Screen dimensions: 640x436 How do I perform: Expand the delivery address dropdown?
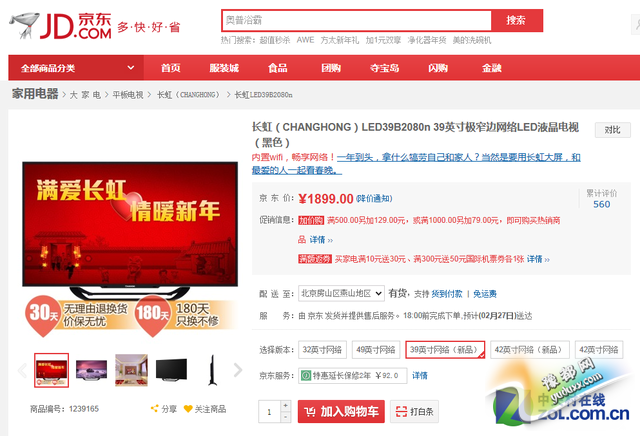(341, 293)
